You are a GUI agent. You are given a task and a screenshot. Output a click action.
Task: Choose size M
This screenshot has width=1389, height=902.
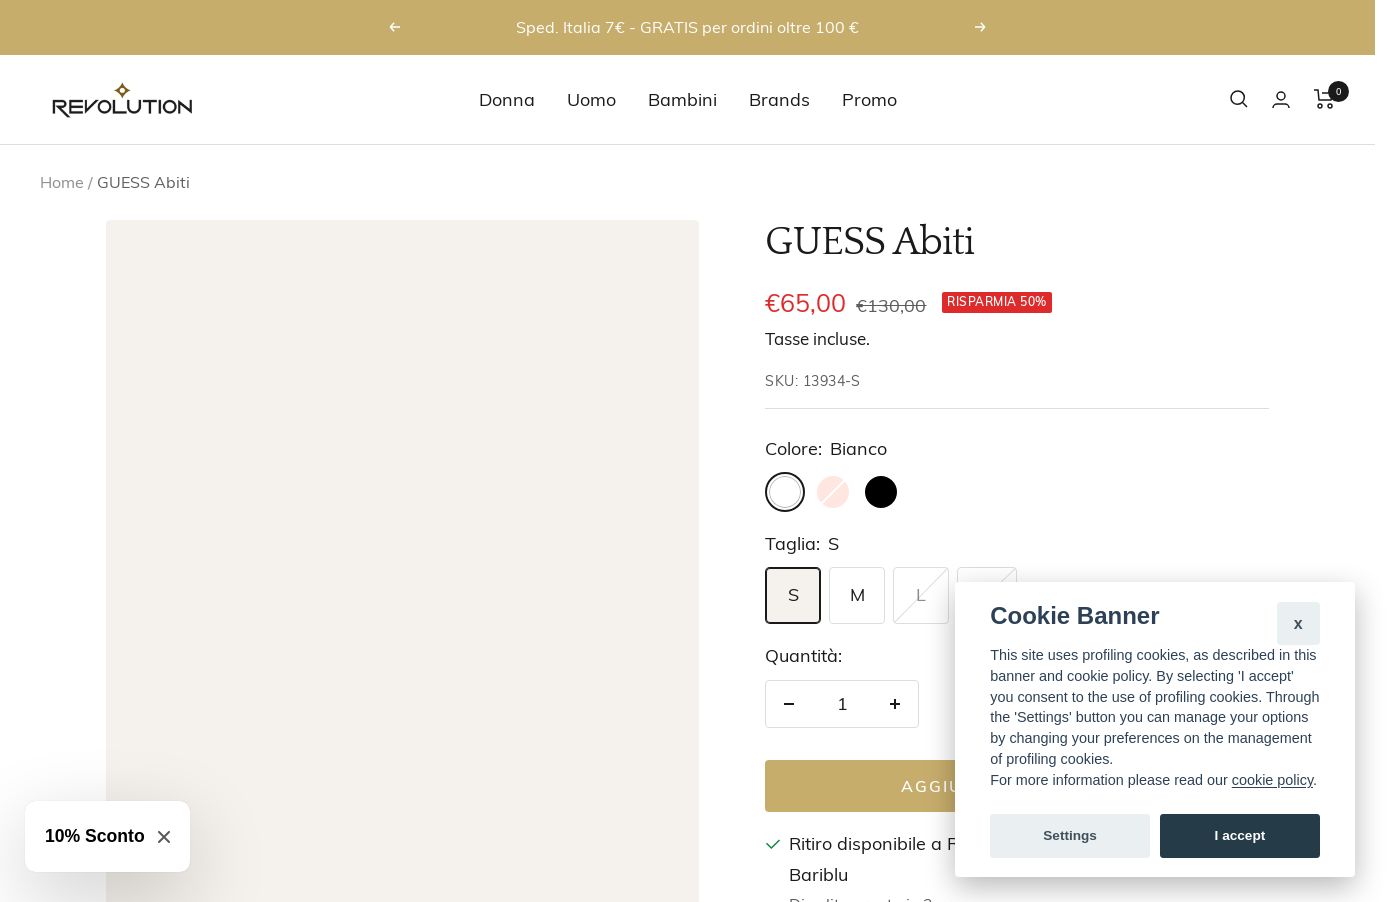857,595
